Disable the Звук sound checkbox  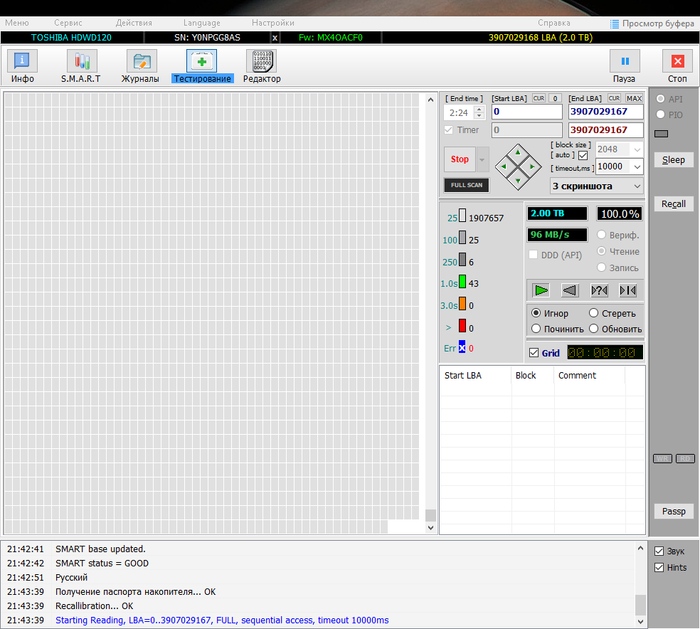pos(658,551)
